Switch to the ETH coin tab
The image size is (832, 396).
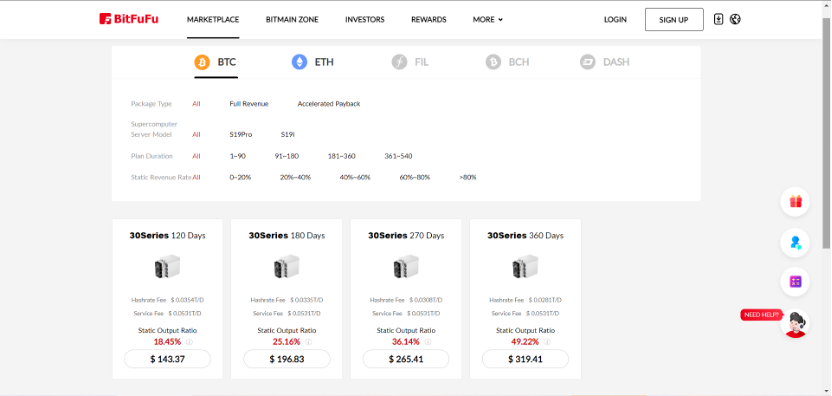(x=313, y=62)
